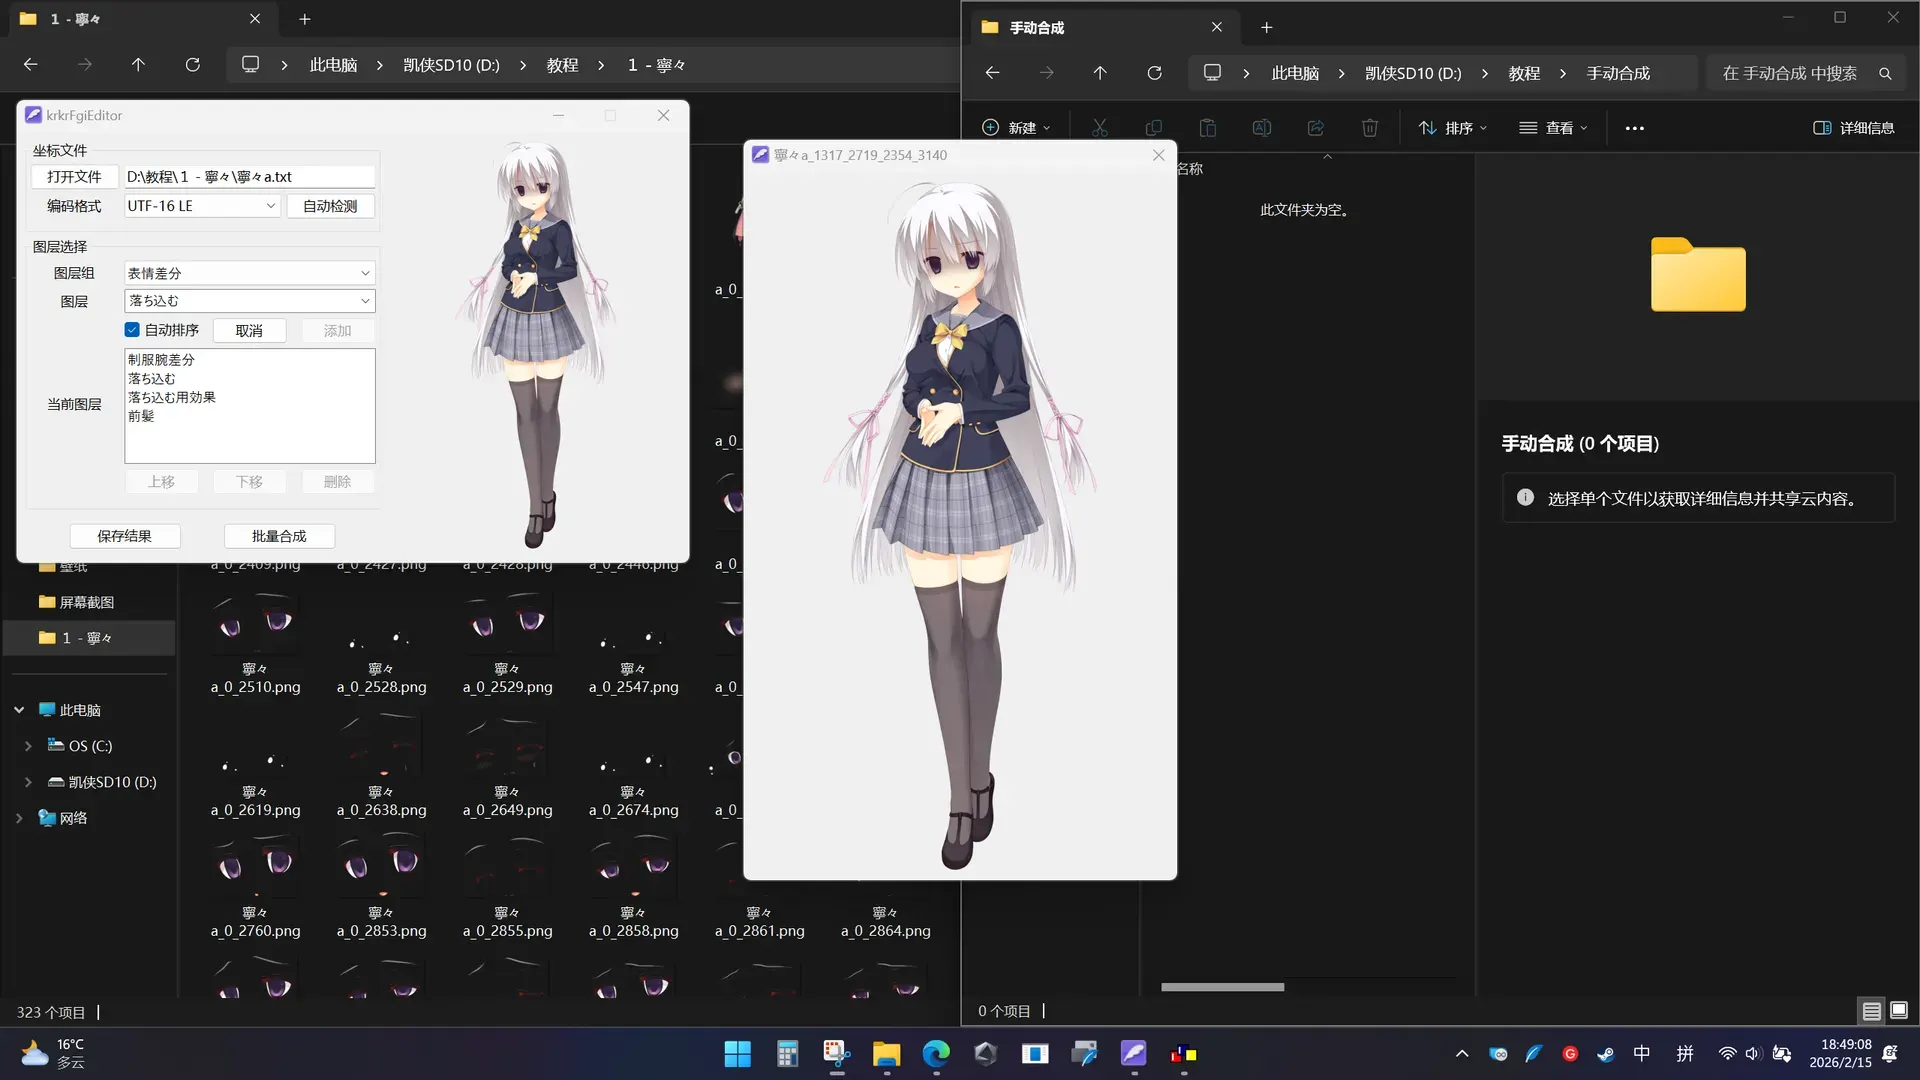The image size is (1920, 1080).
Task: Open the 新建 menu
Action: coord(1017,128)
